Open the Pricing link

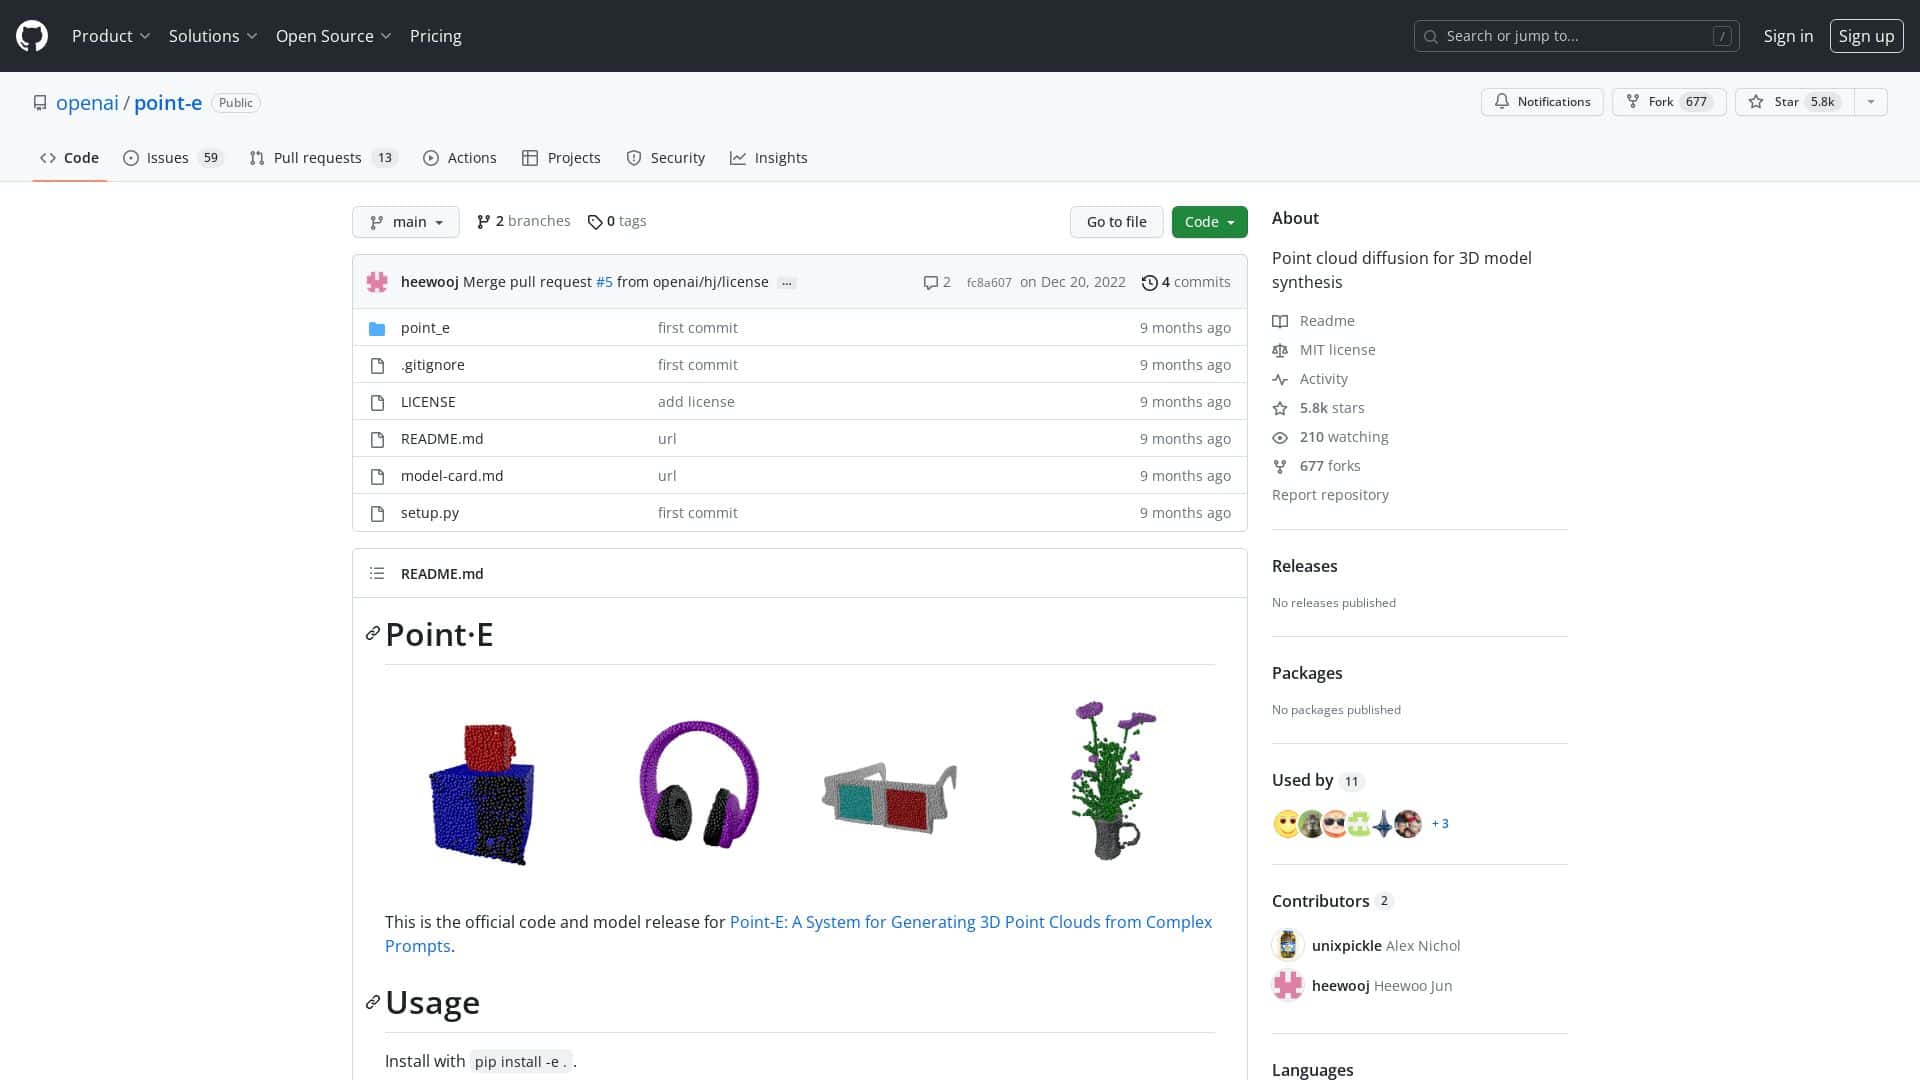click(x=436, y=36)
